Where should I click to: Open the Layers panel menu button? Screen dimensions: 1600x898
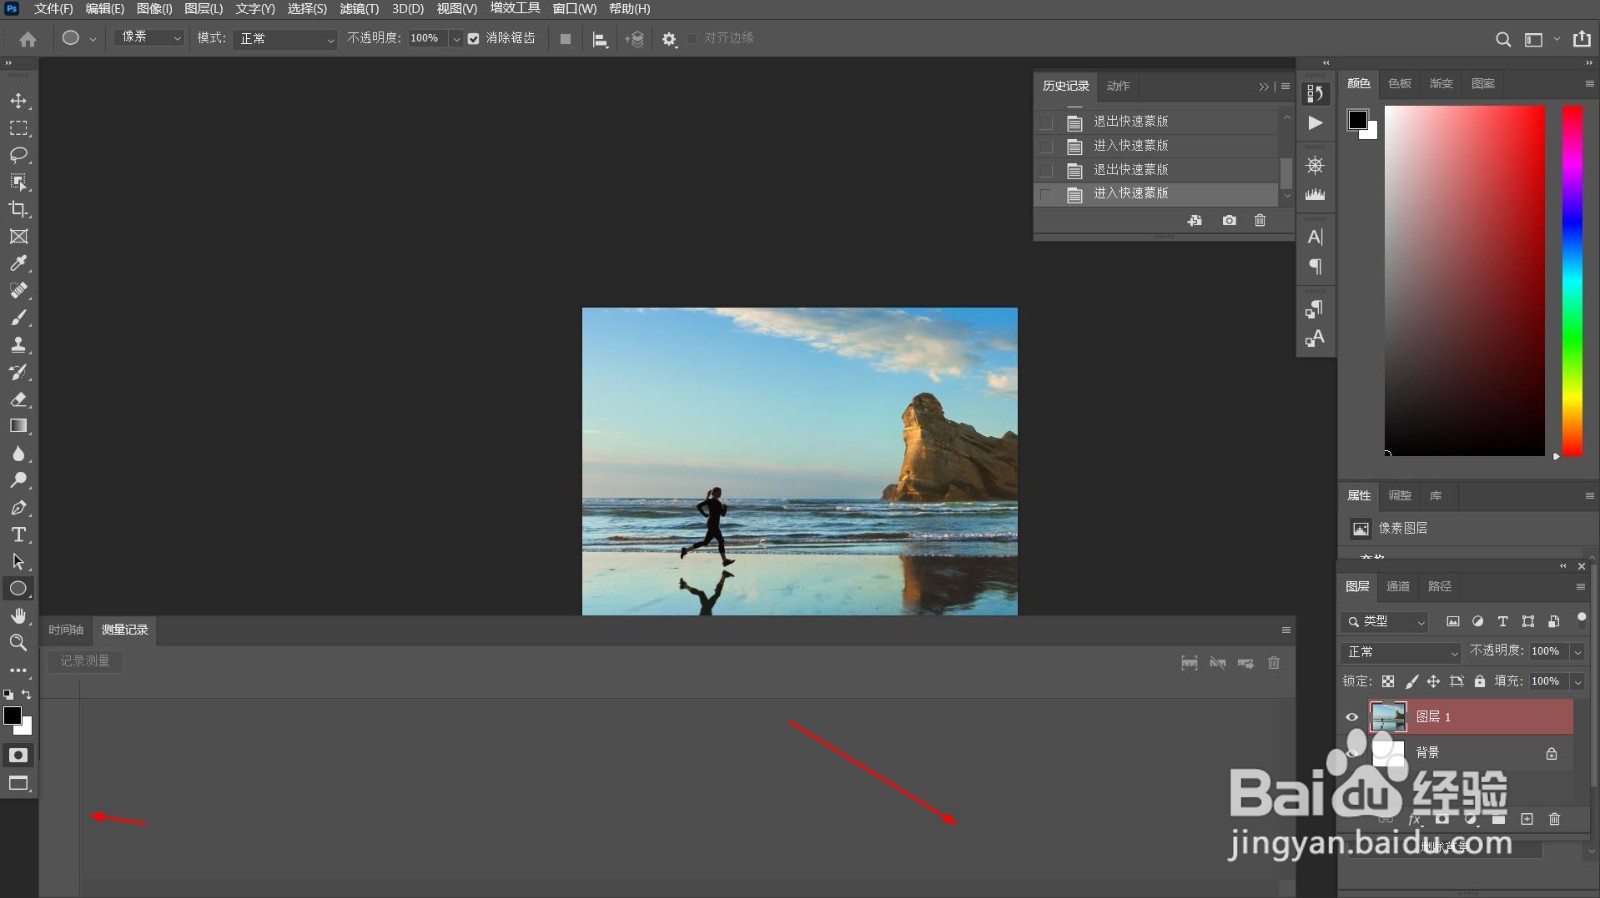click(x=1581, y=587)
